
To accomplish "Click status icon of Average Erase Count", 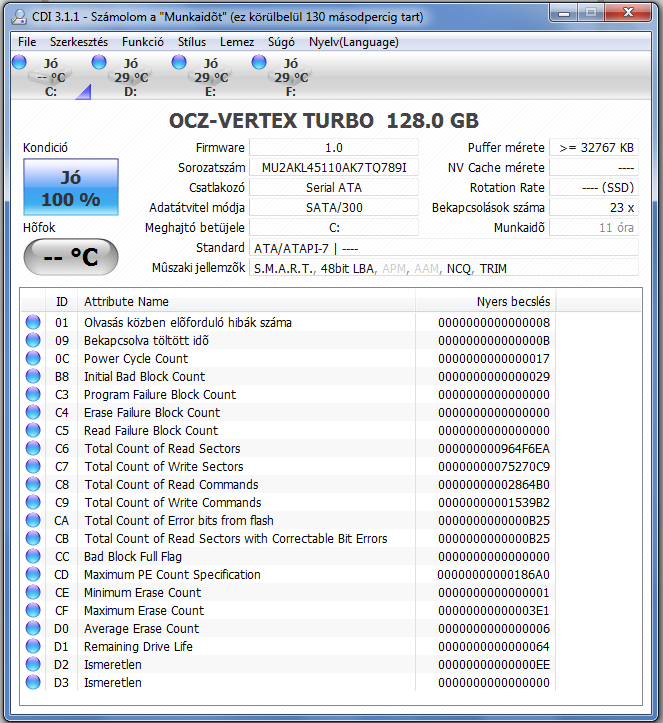I will coord(33,628).
